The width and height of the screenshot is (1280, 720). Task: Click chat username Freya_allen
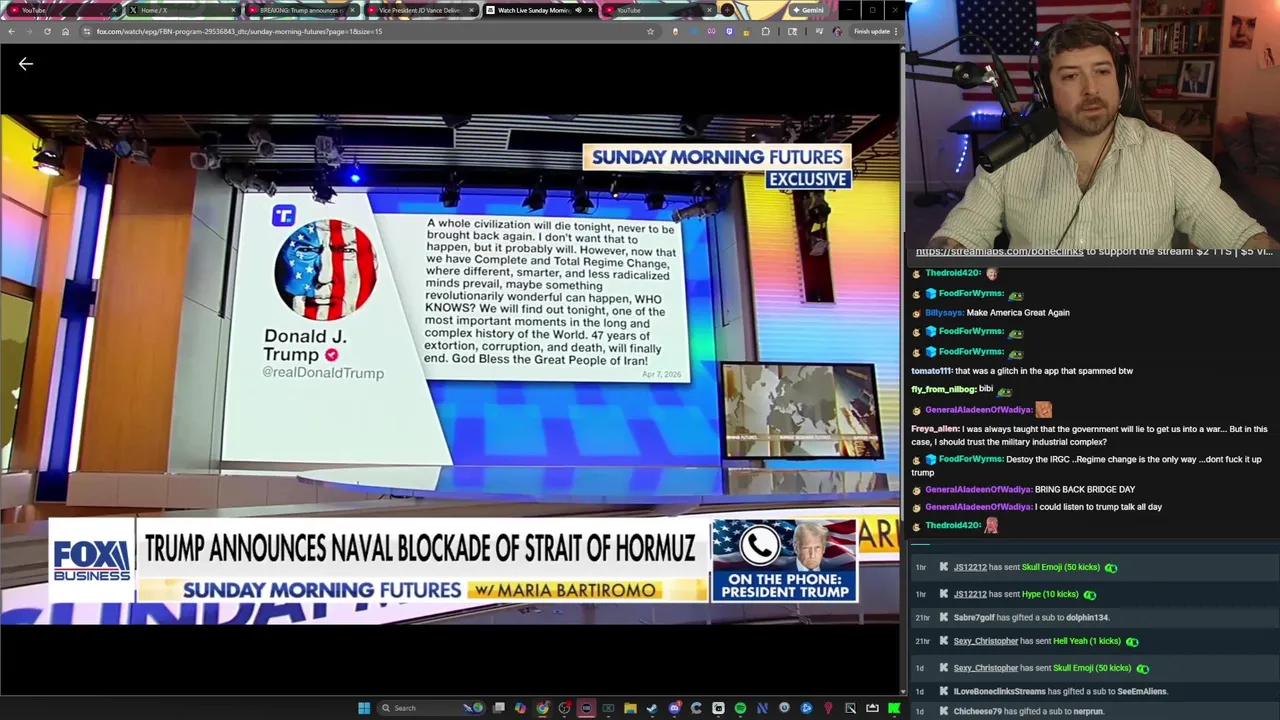(935, 429)
